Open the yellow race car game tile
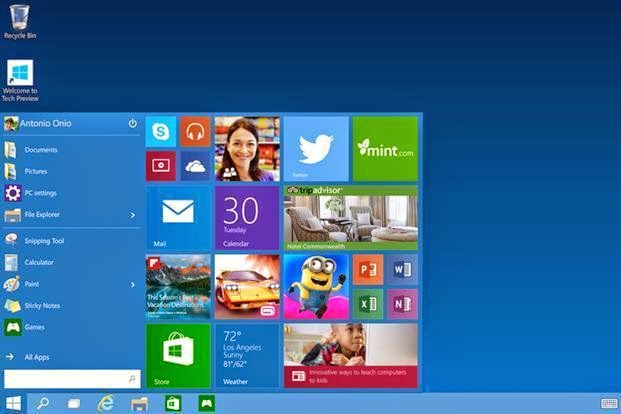 [247, 287]
